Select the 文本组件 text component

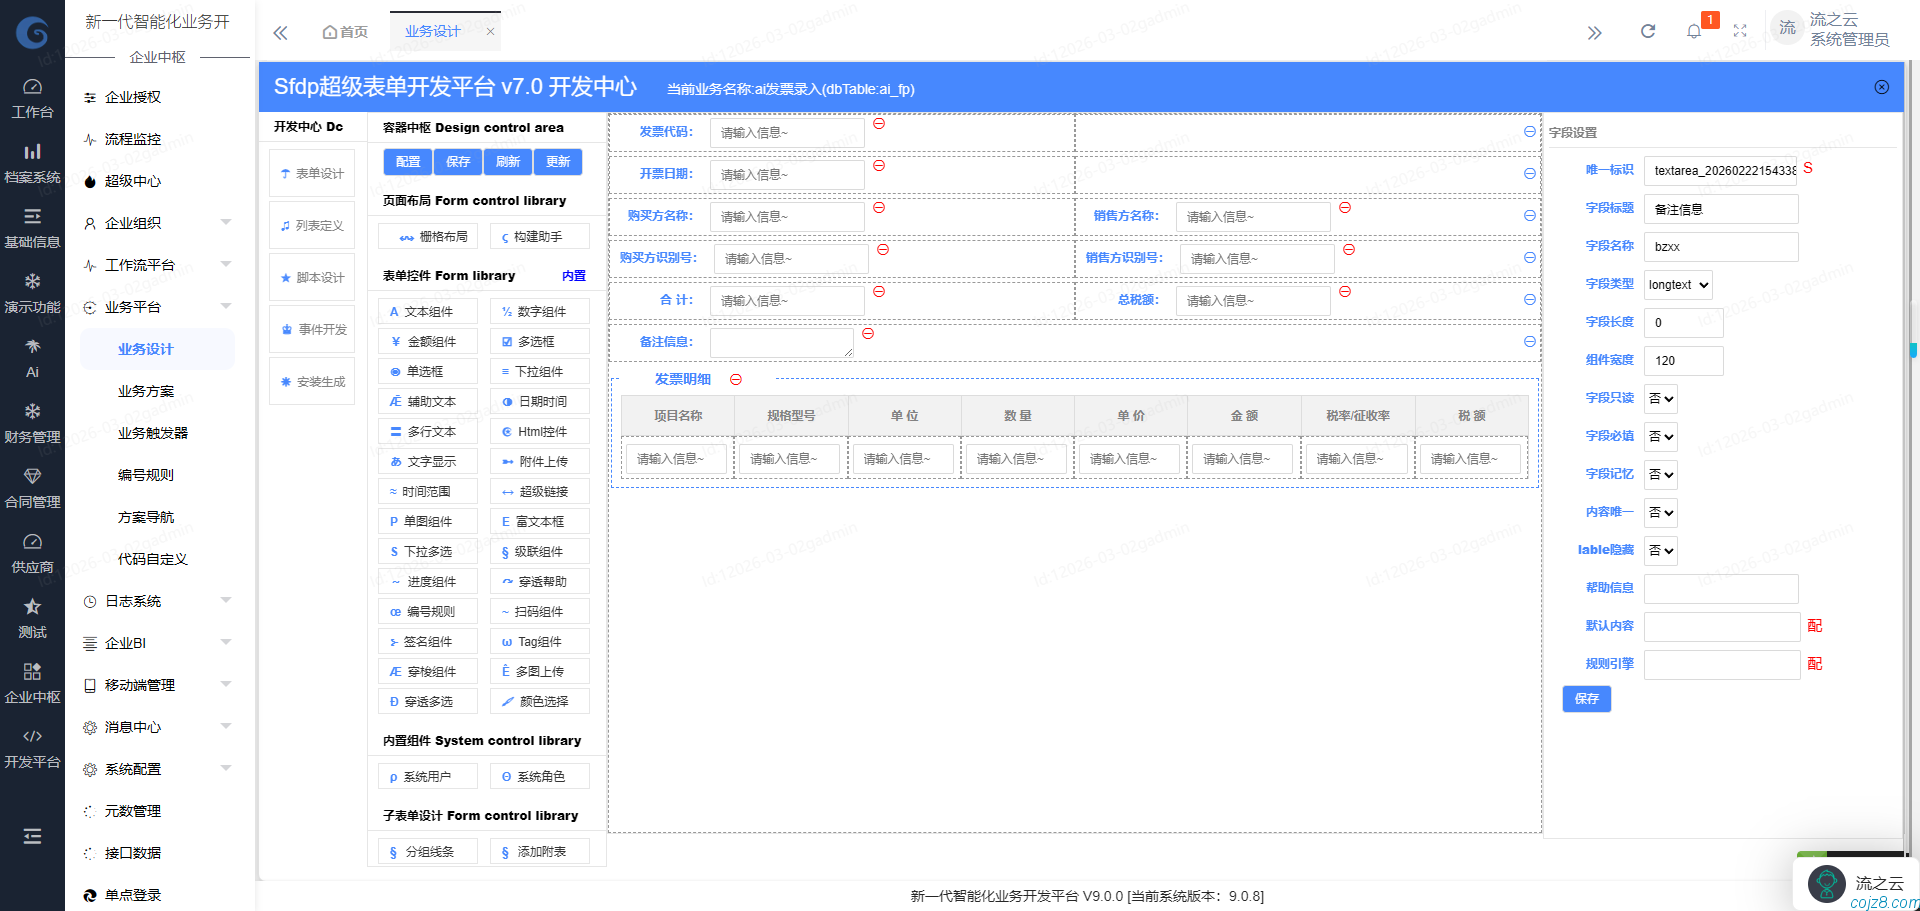[x=427, y=311]
